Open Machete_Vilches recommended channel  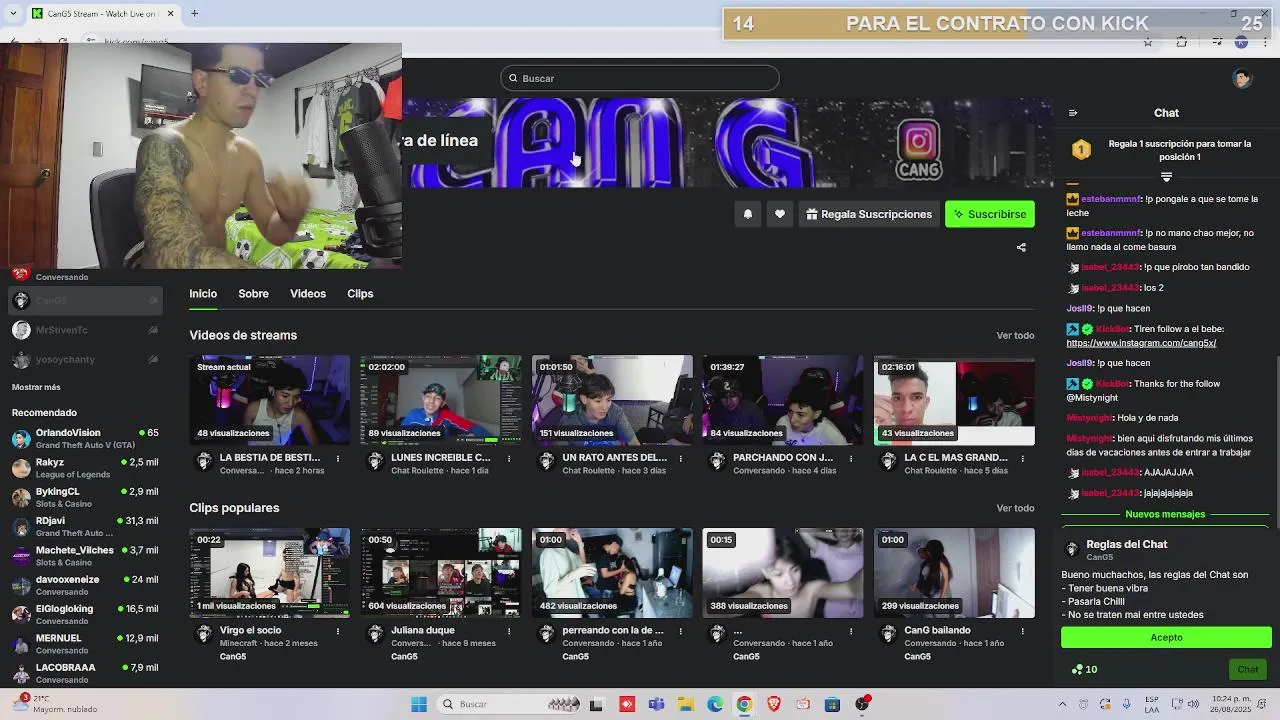(x=85, y=556)
